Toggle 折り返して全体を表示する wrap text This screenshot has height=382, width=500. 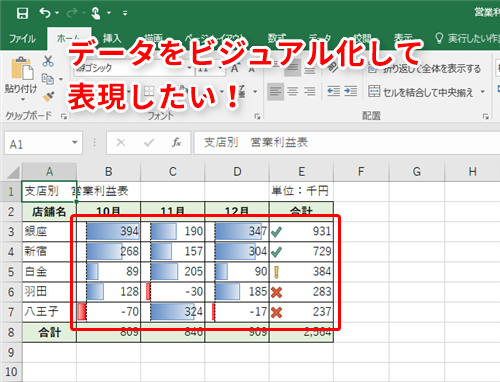click(425, 69)
